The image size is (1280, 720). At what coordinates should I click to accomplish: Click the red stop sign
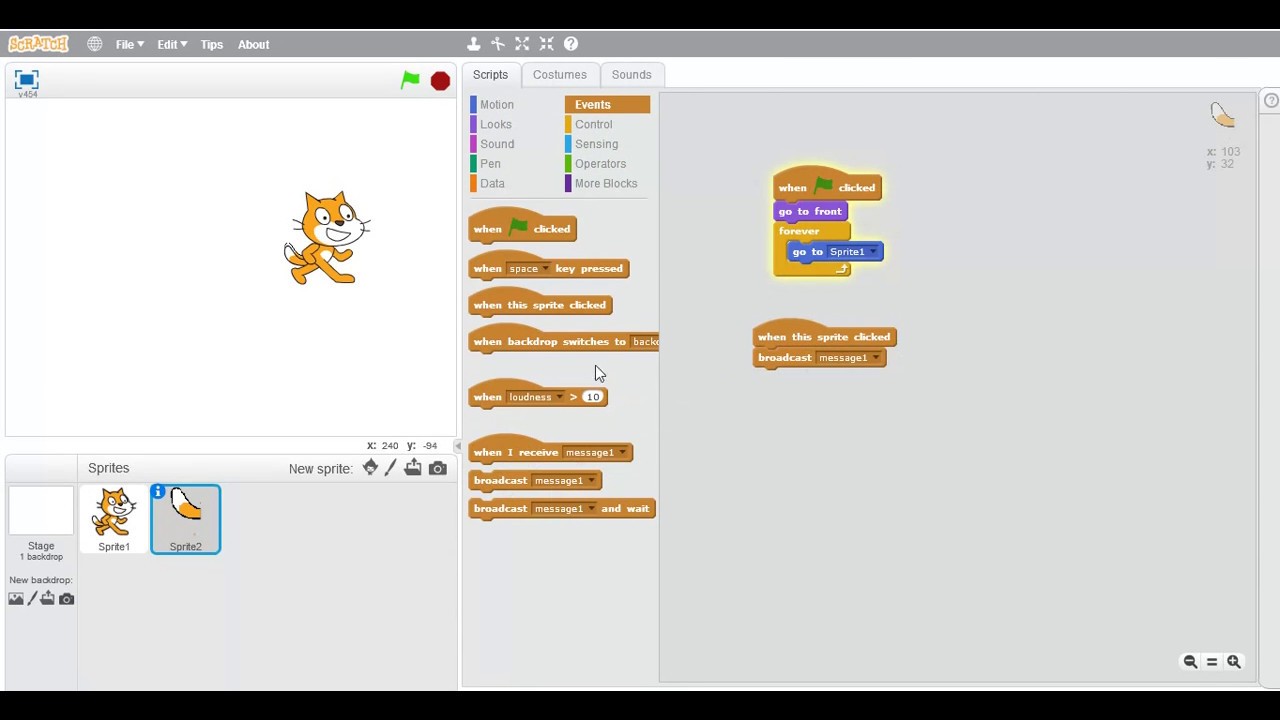coord(440,81)
